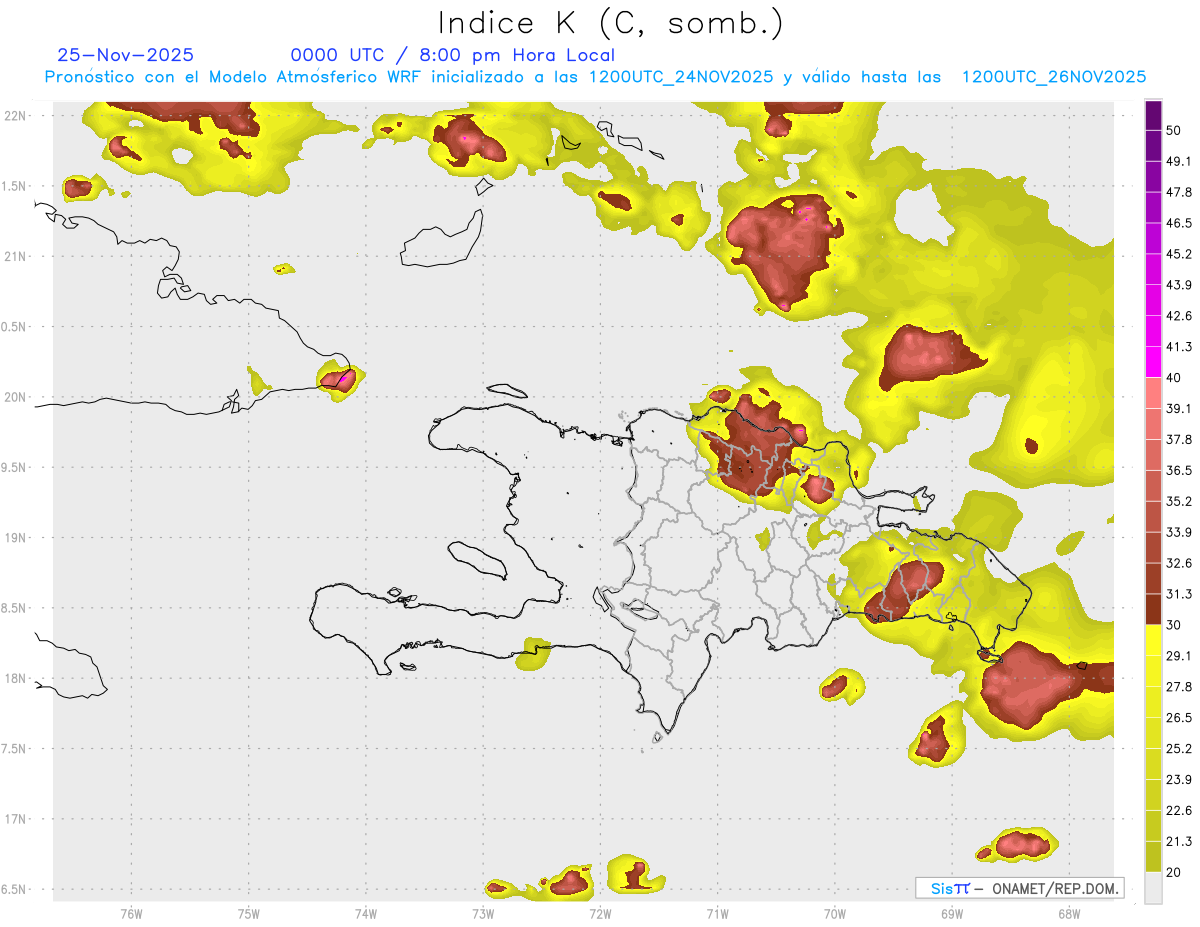Click the grey swatch below the 20 value

[1153, 888]
